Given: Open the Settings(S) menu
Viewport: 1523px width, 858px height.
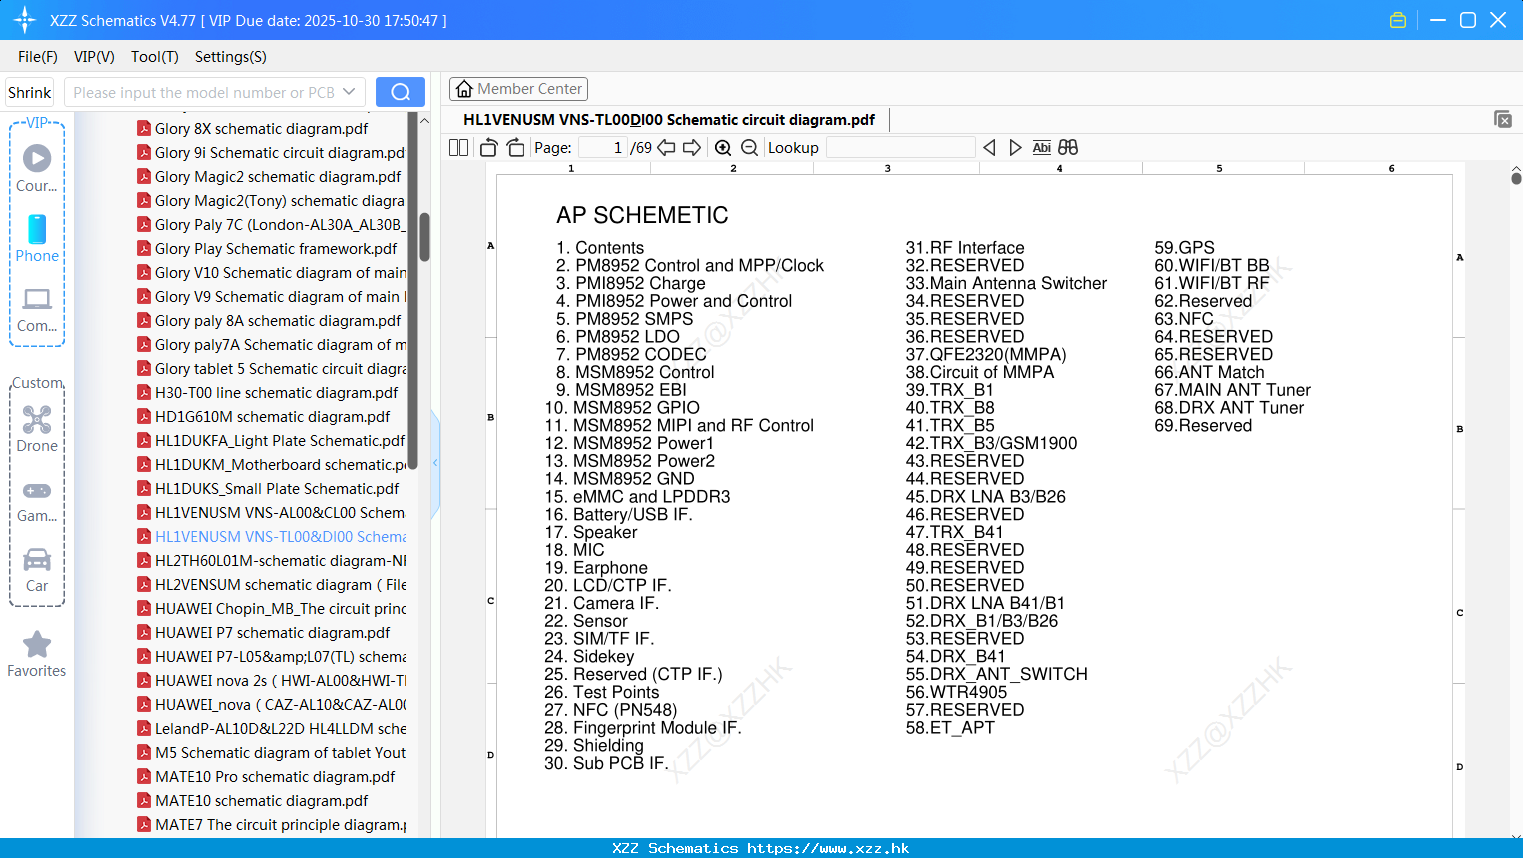Looking at the screenshot, I should click(231, 57).
